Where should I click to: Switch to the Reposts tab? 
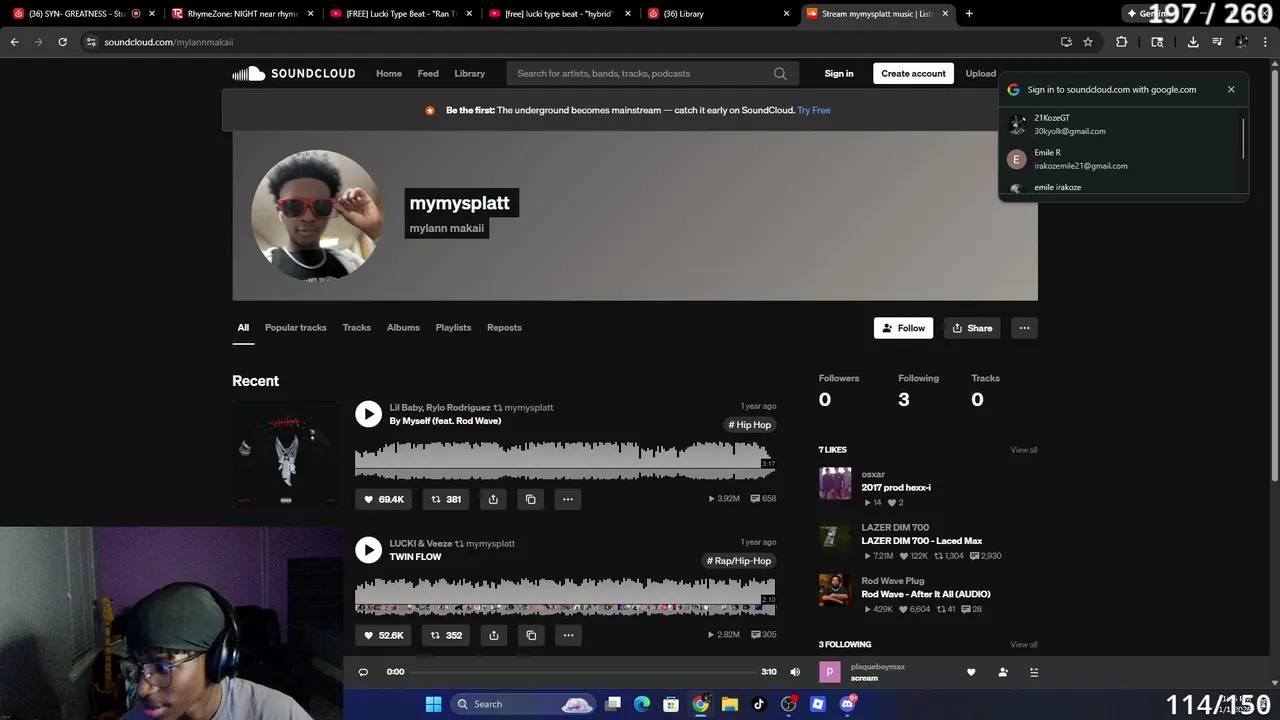pos(504,328)
